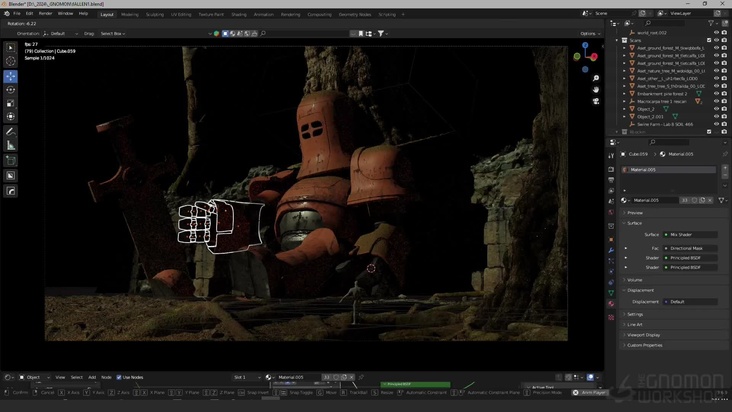Select the Transform tool in left toolbar
The width and height of the screenshot is (732, 412).
pyautogui.click(x=11, y=117)
